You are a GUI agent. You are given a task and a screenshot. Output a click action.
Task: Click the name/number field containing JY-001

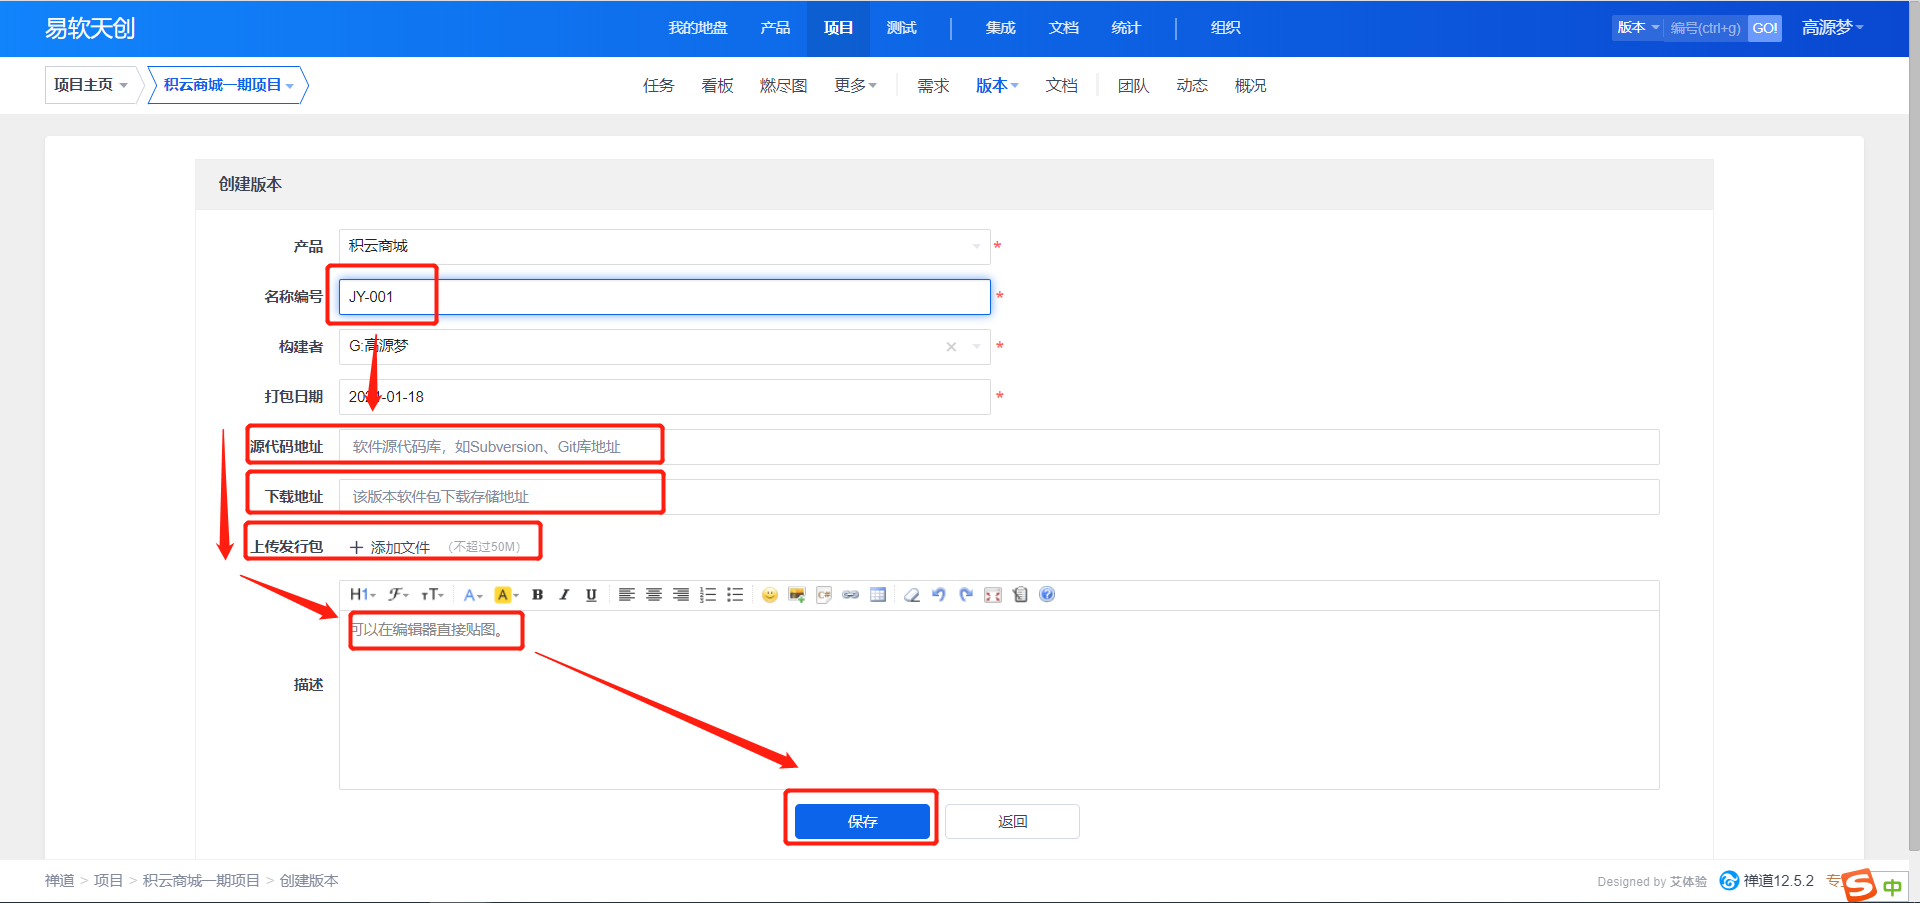(x=664, y=297)
